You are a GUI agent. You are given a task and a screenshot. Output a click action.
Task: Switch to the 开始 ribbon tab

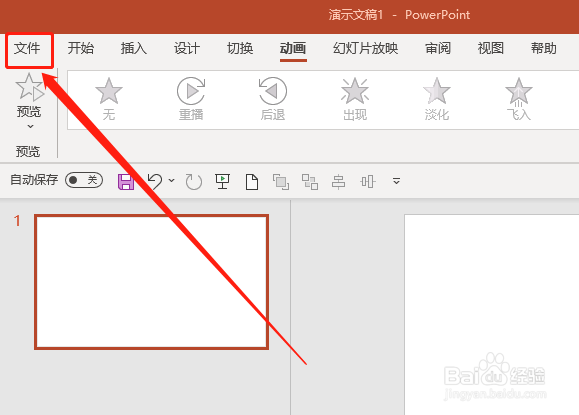click(80, 49)
